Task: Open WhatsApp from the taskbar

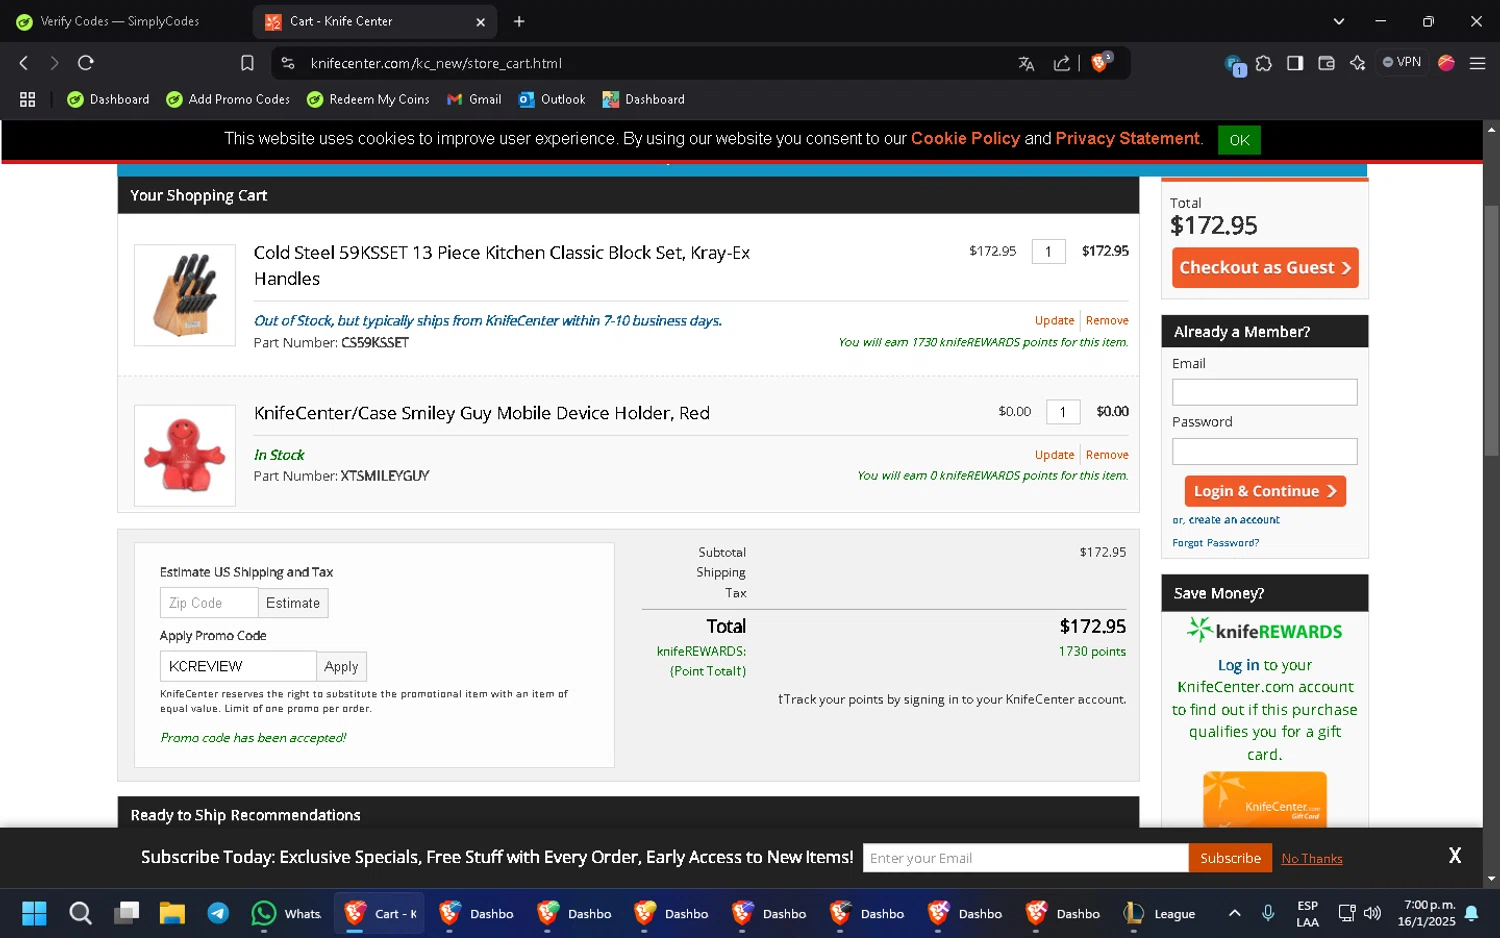Action: [x=286, y=913]
